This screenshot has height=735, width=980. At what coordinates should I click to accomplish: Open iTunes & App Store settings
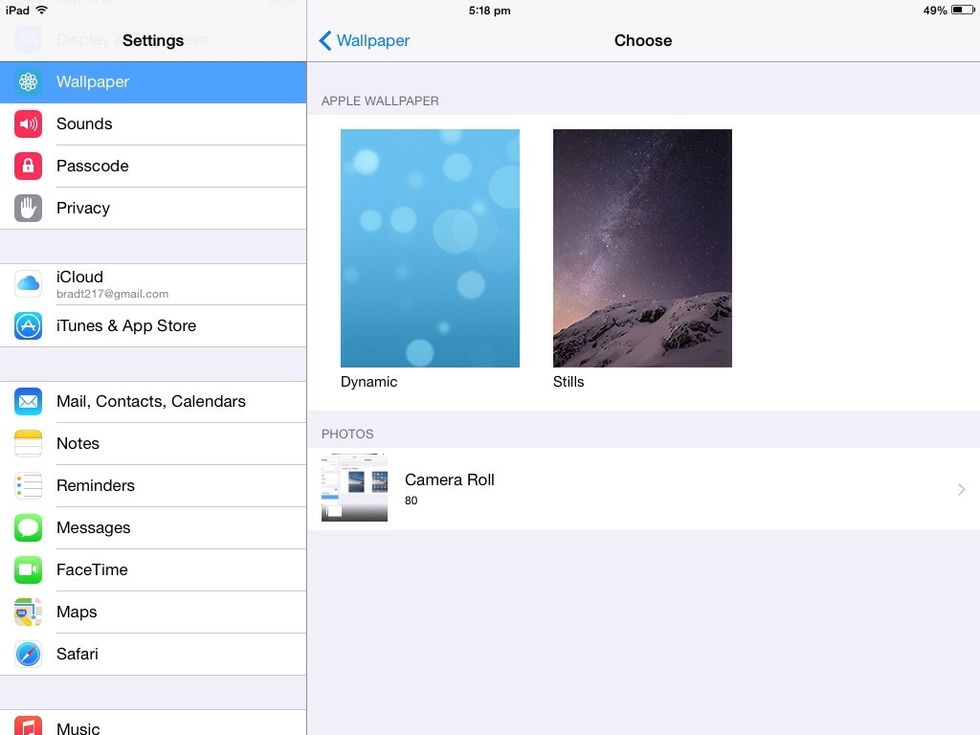tap(153, 326)
